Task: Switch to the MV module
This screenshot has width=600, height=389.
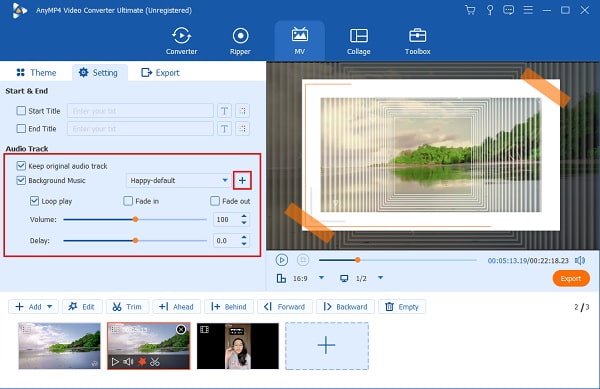Action: point(300,41)
